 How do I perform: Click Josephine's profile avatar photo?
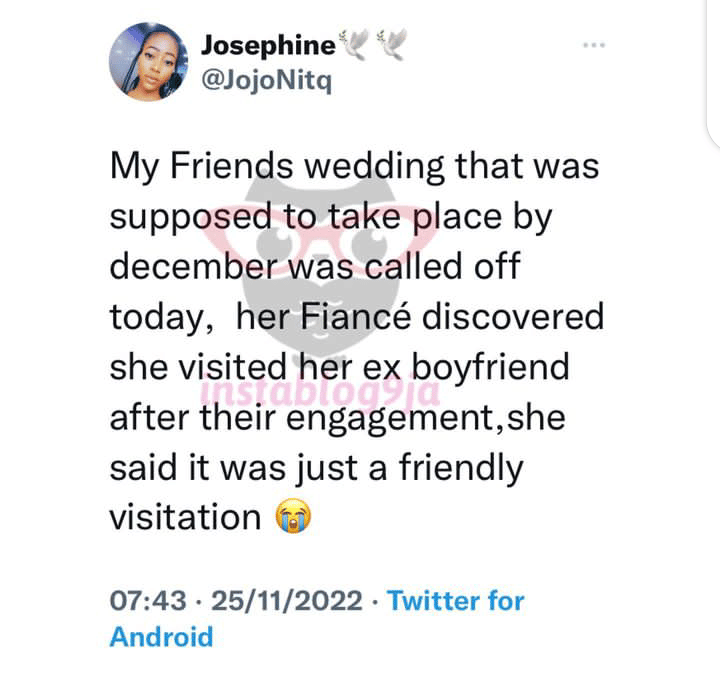pos(148,62)
